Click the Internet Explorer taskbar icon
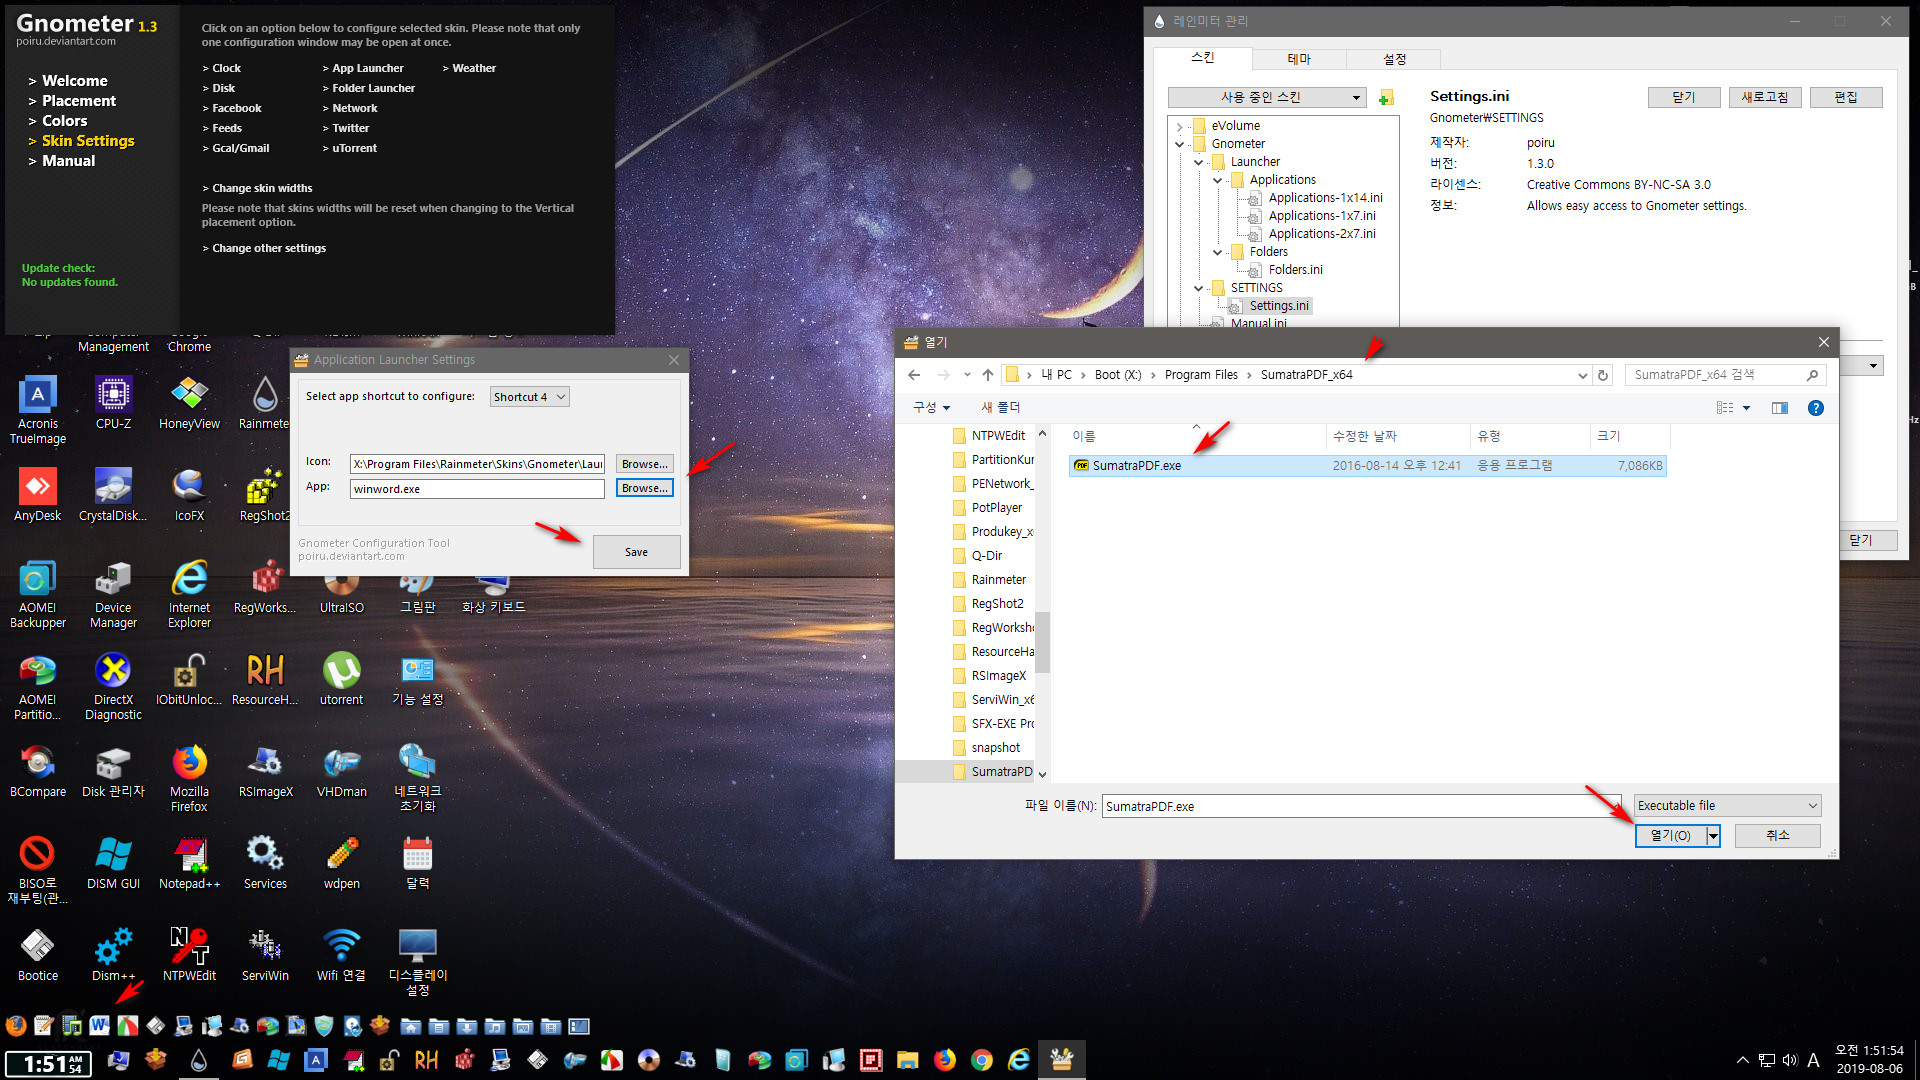The image size is (1920, 1080). click(x=1019, y=1060)
